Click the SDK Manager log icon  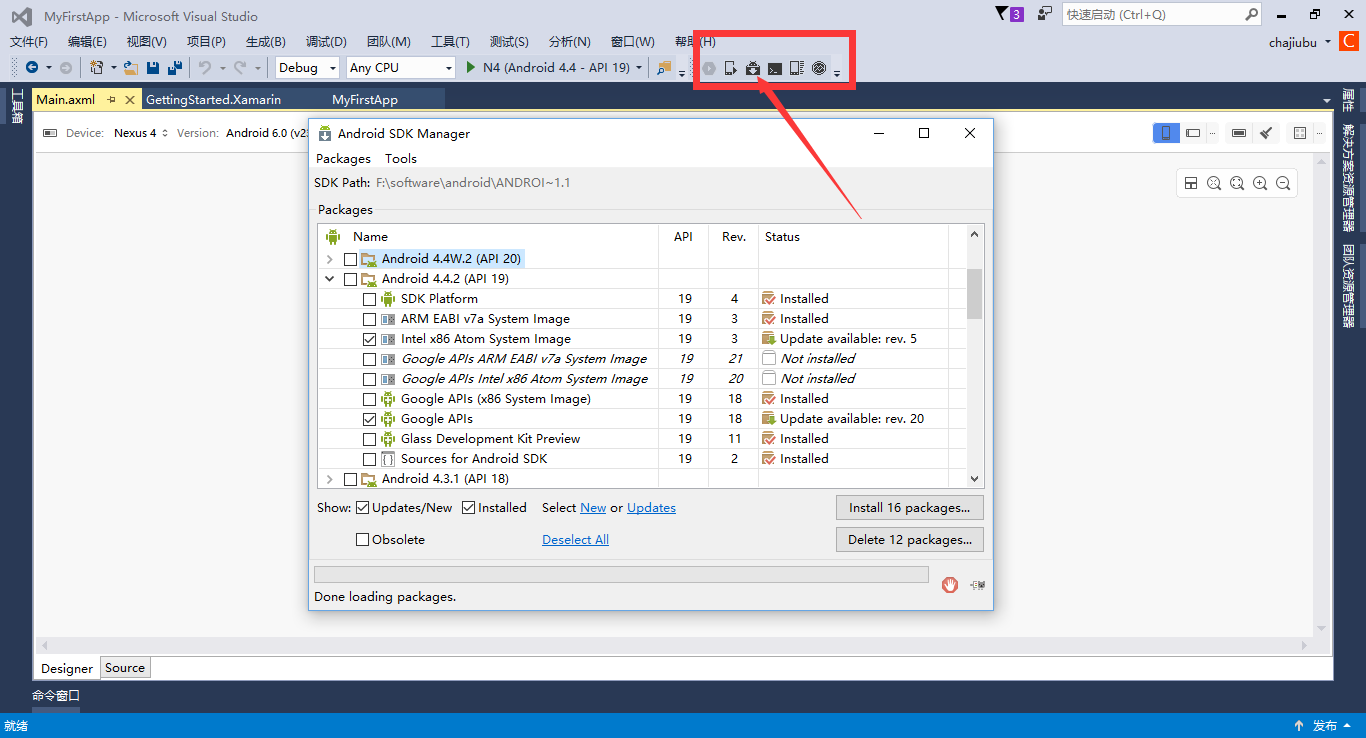[x=977, y=585]
